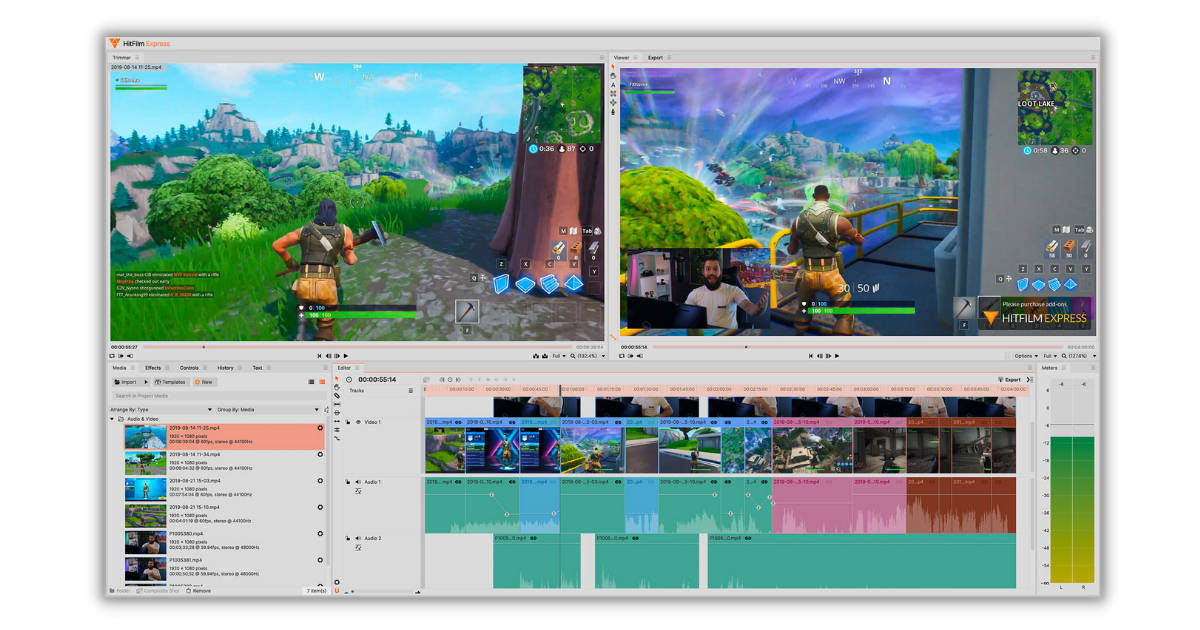Switch to the History tab
Image resolution: width=1200 pixels, height=630 pixels.
coord(224,368)
